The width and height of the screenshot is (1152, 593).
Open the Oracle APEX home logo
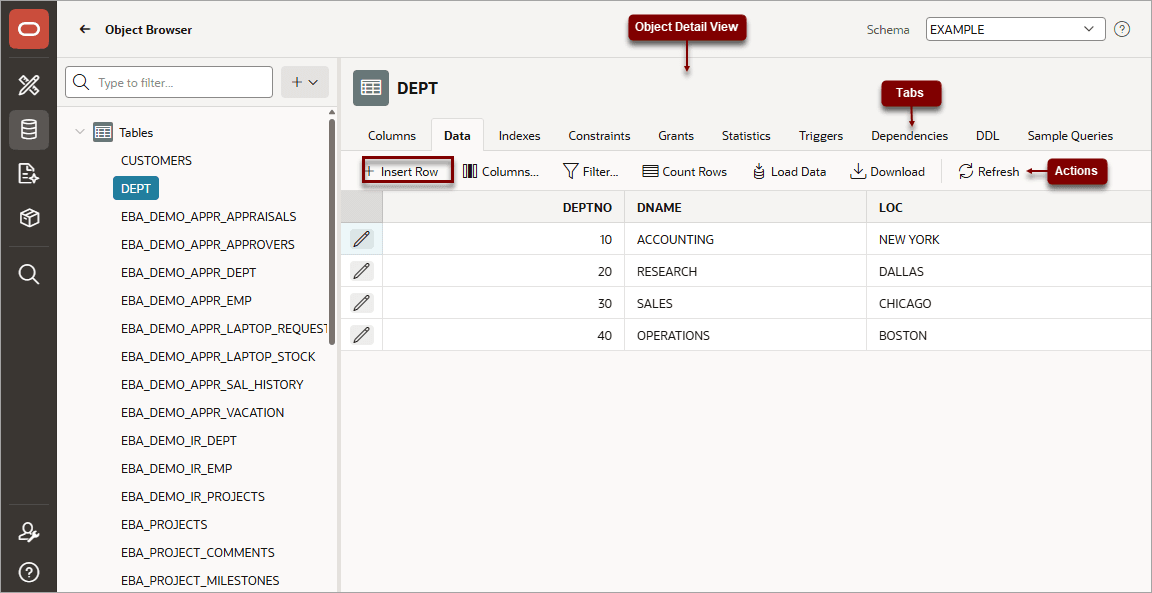click(29, 29)
